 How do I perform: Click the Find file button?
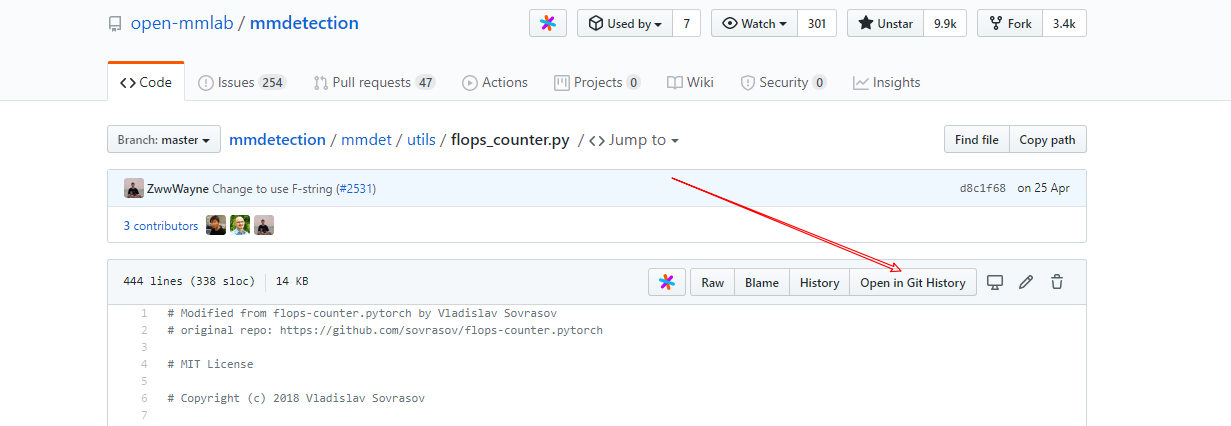[977, 139]
